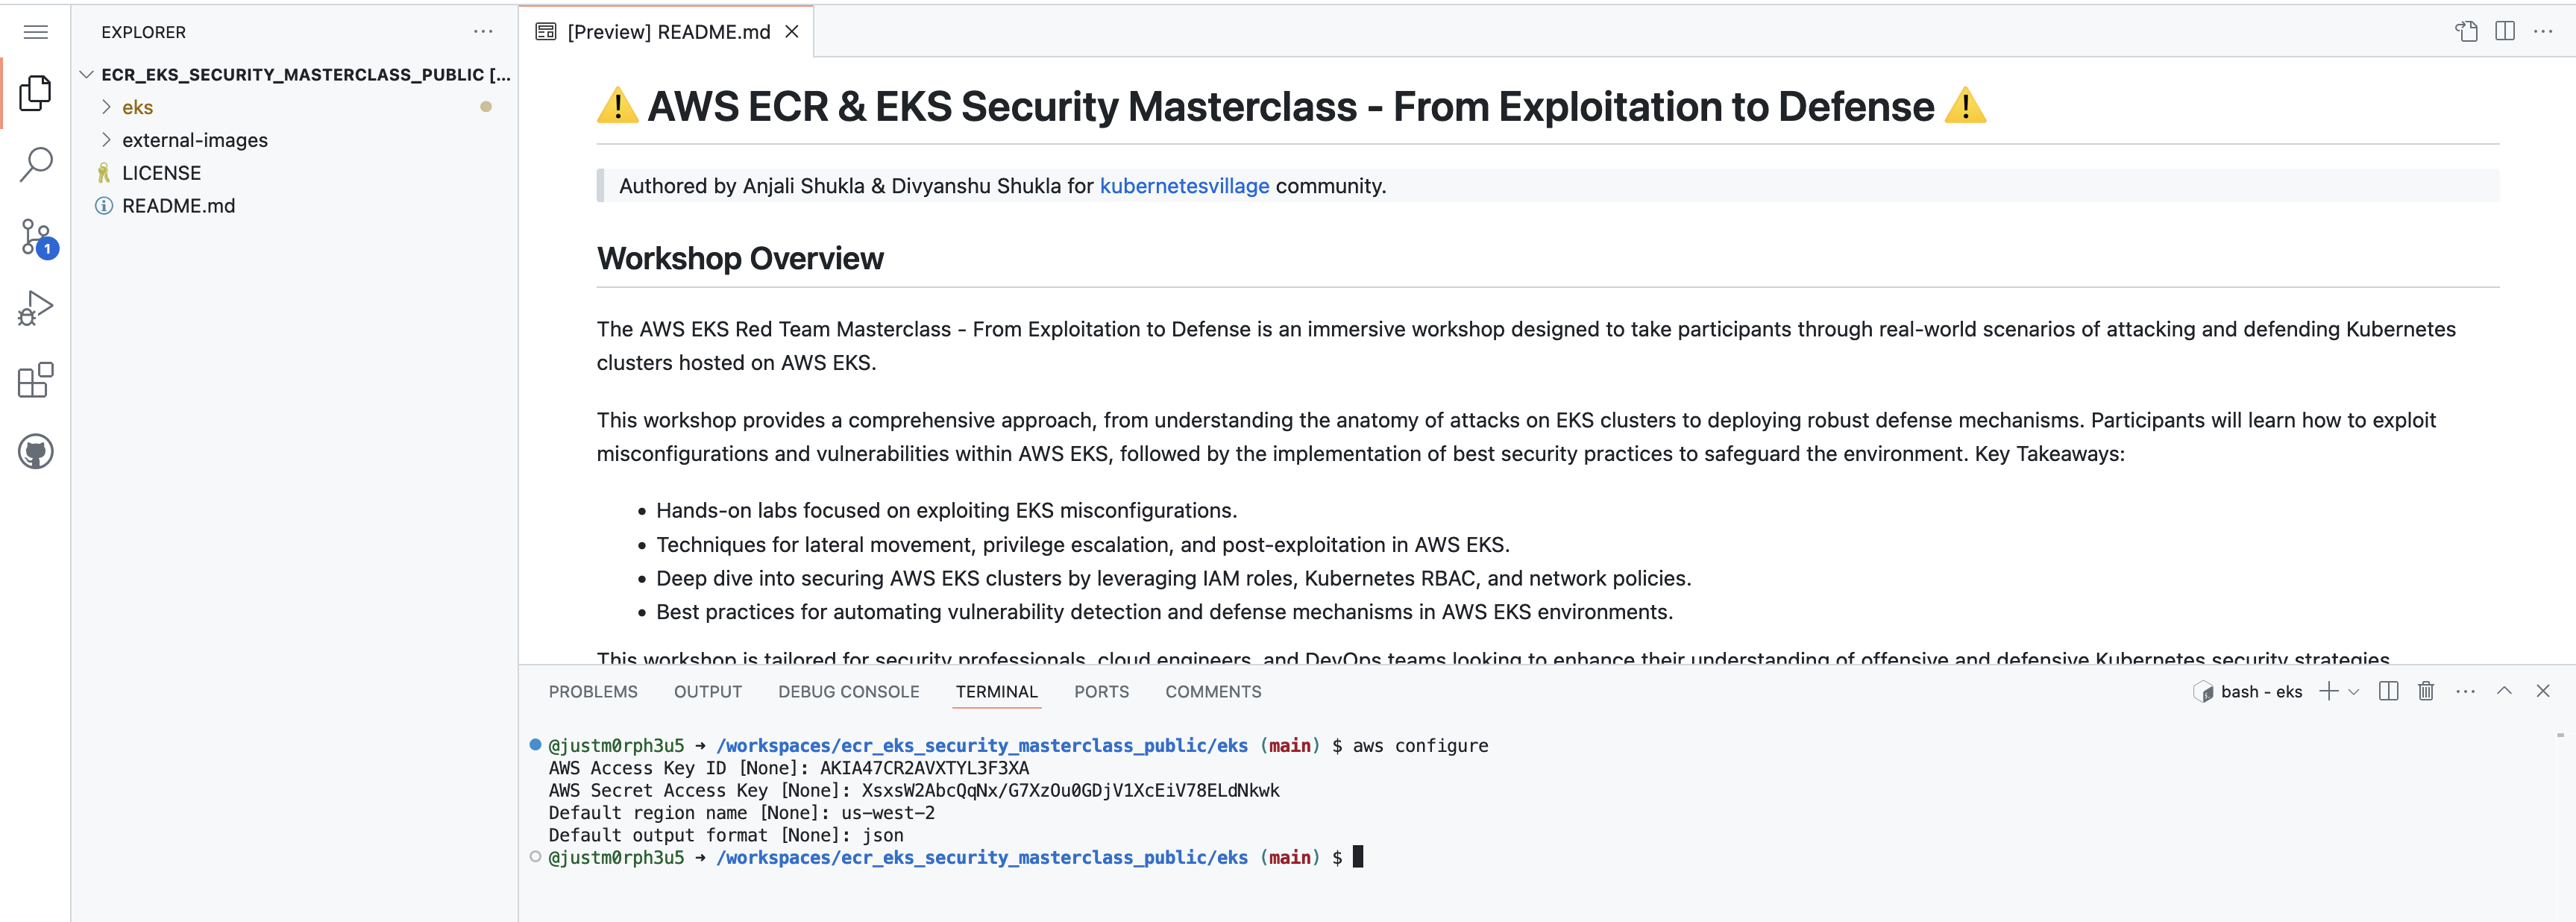This screenshot has height=922, width=2576.
Task: Open the Explorer view in activity bar
Action: 35,93
